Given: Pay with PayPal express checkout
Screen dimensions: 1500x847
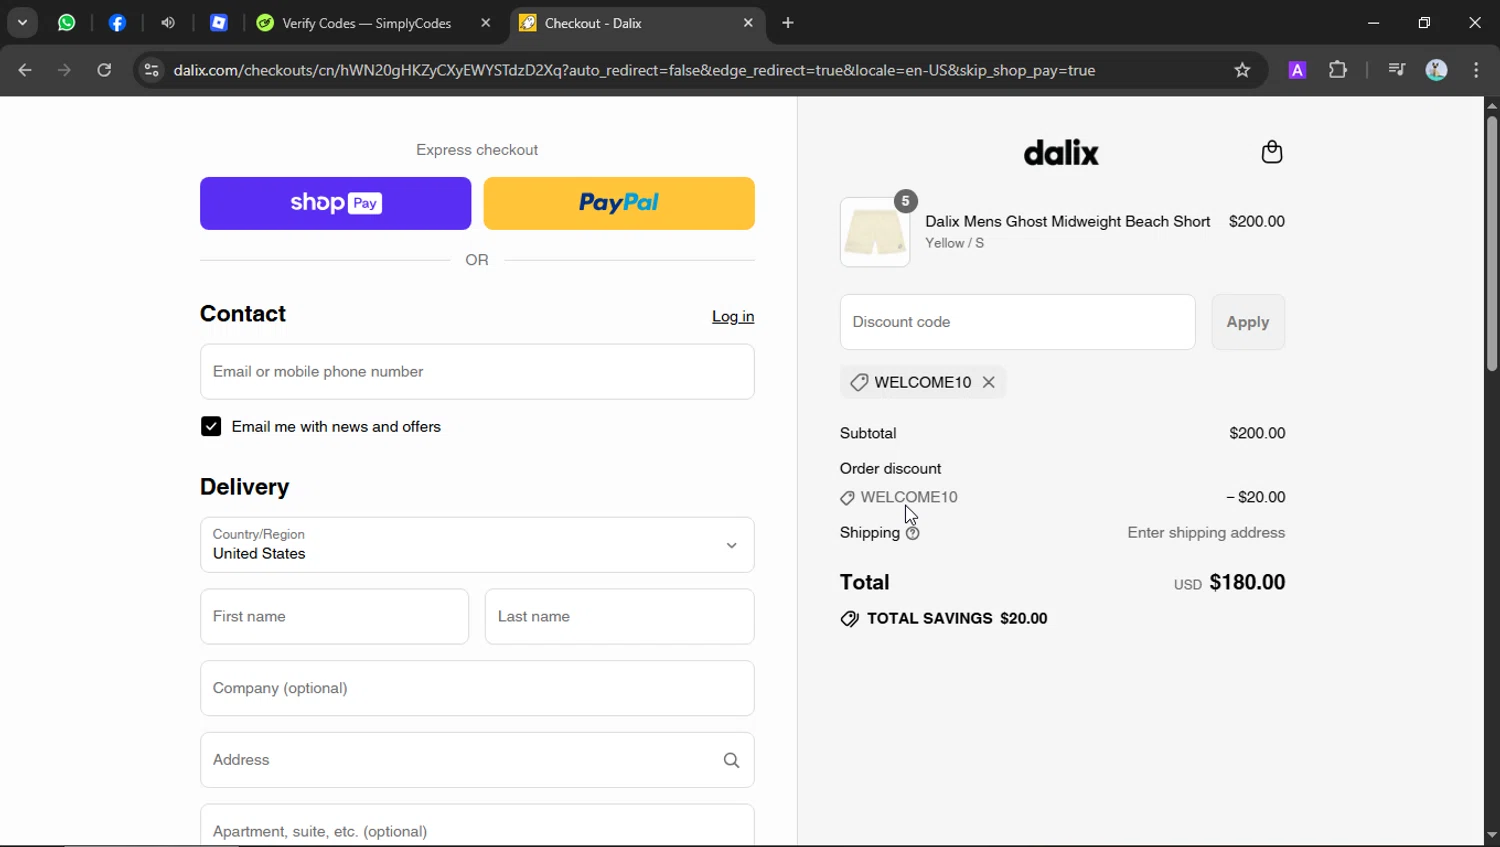Looking at the screenshot, I should [619, 203].
